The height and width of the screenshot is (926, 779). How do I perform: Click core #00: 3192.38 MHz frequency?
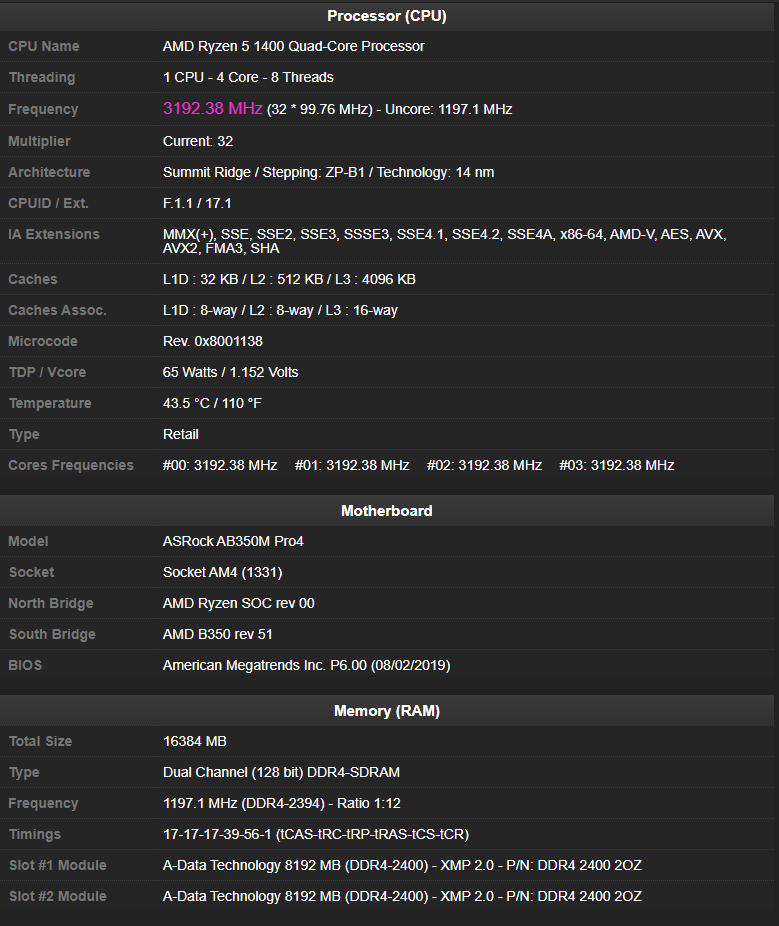[x=220, y=465]
